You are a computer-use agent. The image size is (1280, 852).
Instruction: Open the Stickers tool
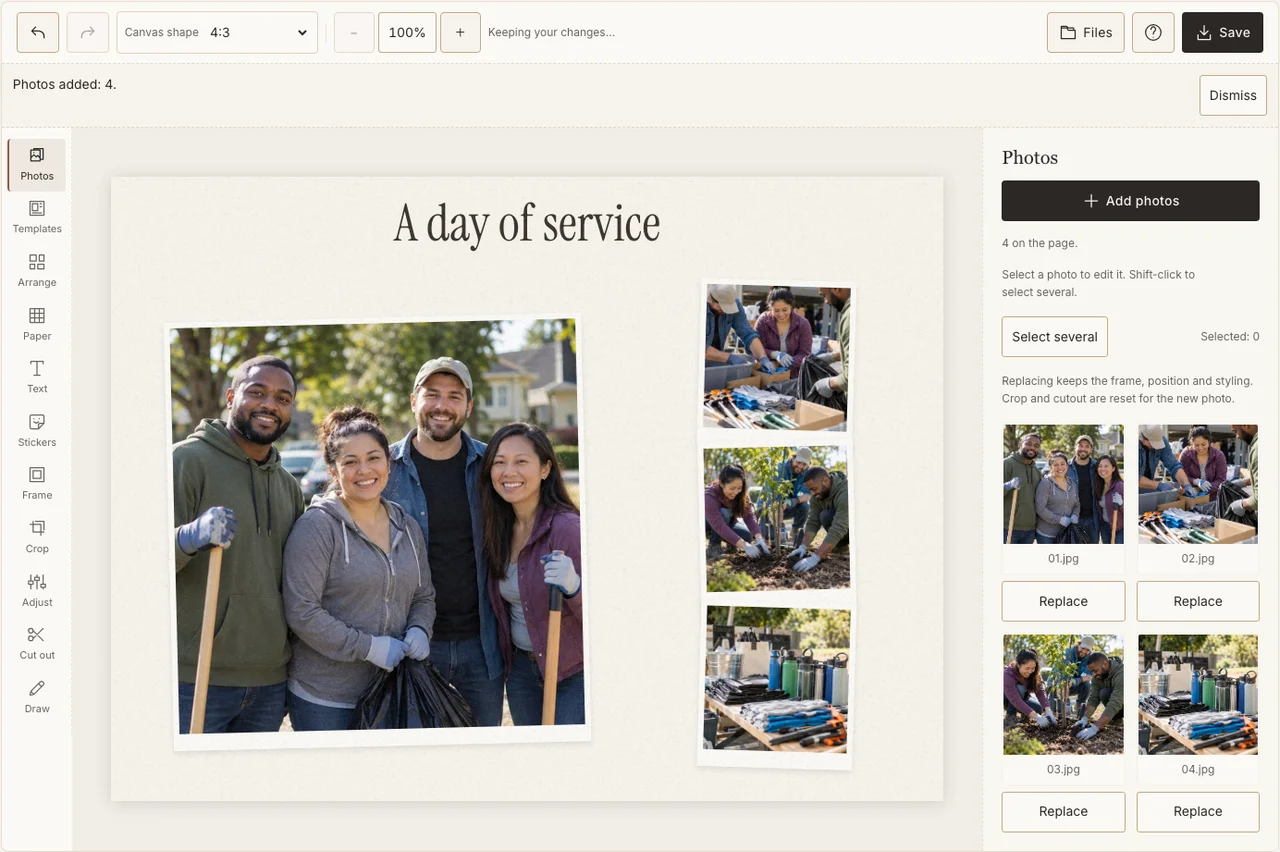[37, 431]
